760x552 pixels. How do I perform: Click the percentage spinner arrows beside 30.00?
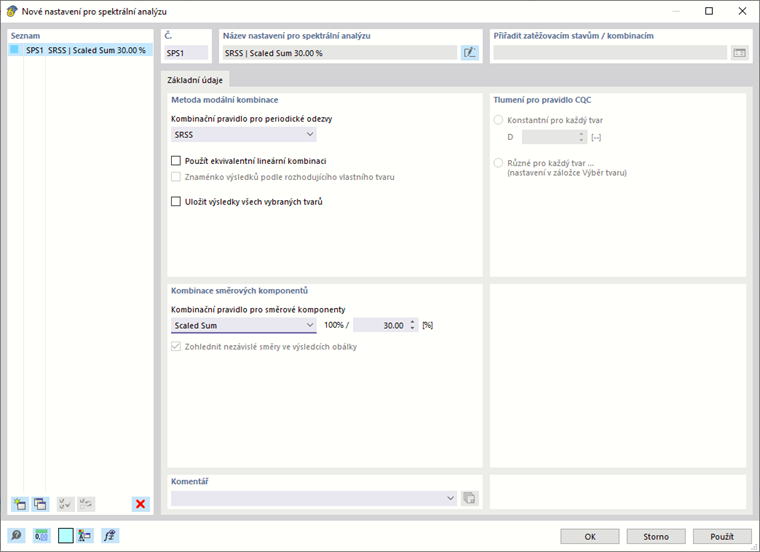tap(412, 325)
